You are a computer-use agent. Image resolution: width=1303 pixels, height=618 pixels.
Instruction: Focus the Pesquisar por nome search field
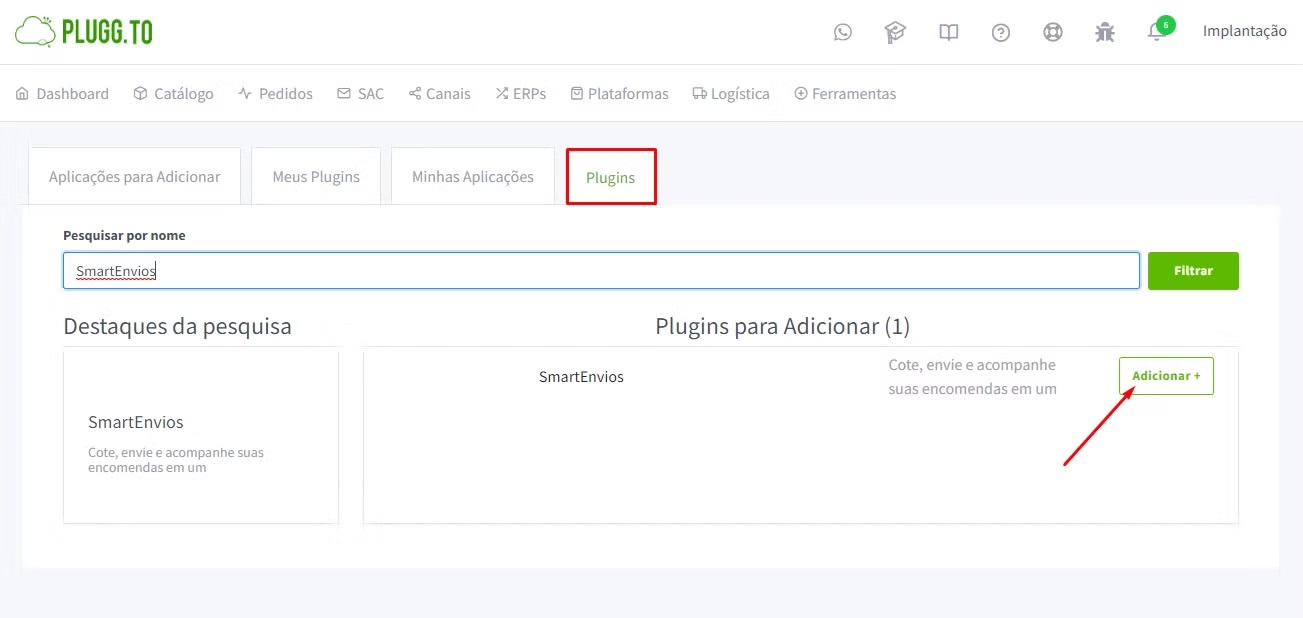coord(601,271)
